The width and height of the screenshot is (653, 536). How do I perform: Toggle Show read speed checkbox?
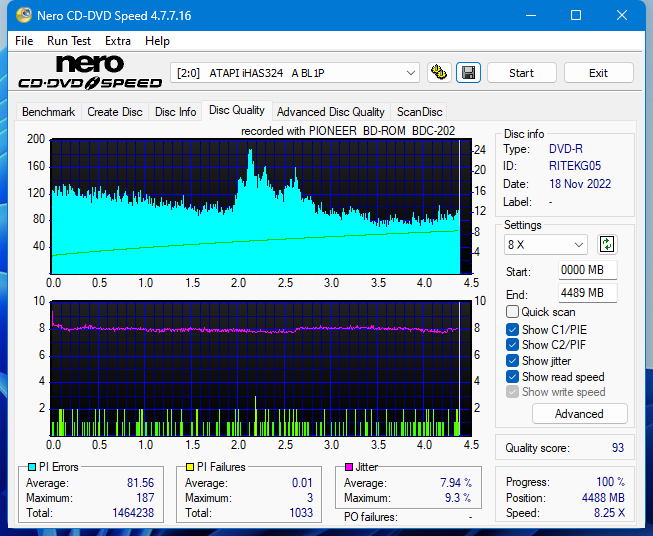[x=512, y=376]
